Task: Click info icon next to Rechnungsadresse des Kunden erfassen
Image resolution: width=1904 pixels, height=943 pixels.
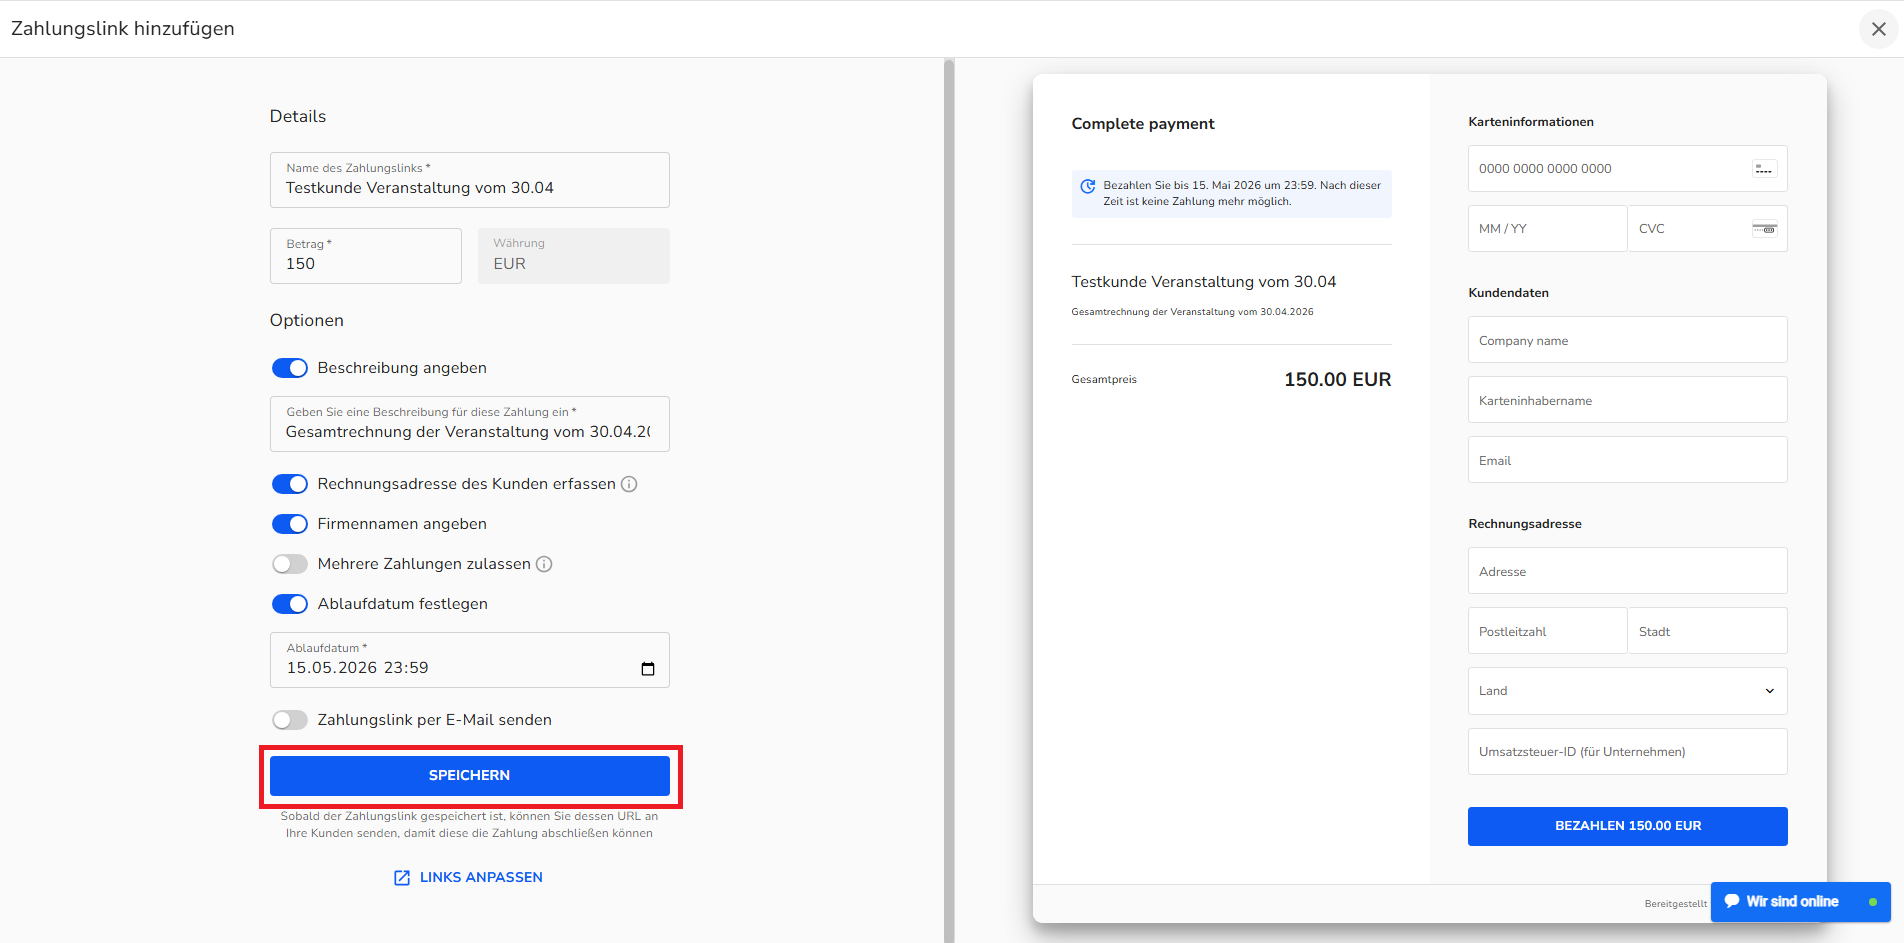Action: (x=629, y=484)
